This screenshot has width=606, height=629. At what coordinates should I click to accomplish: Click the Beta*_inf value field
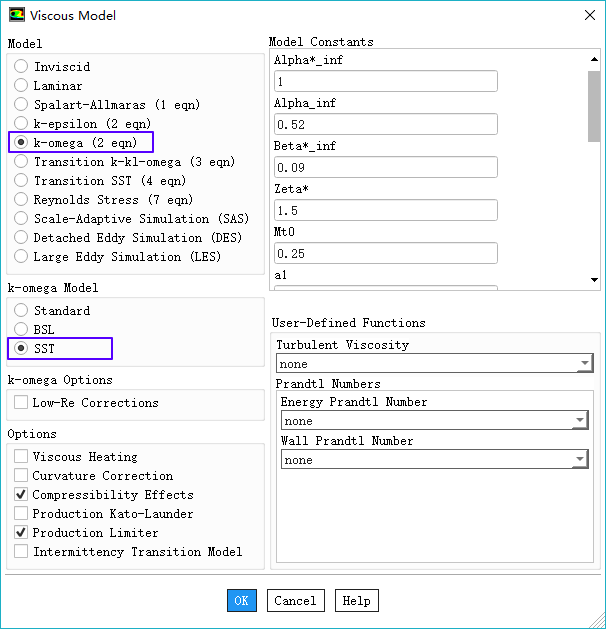(x=385, y=167)
